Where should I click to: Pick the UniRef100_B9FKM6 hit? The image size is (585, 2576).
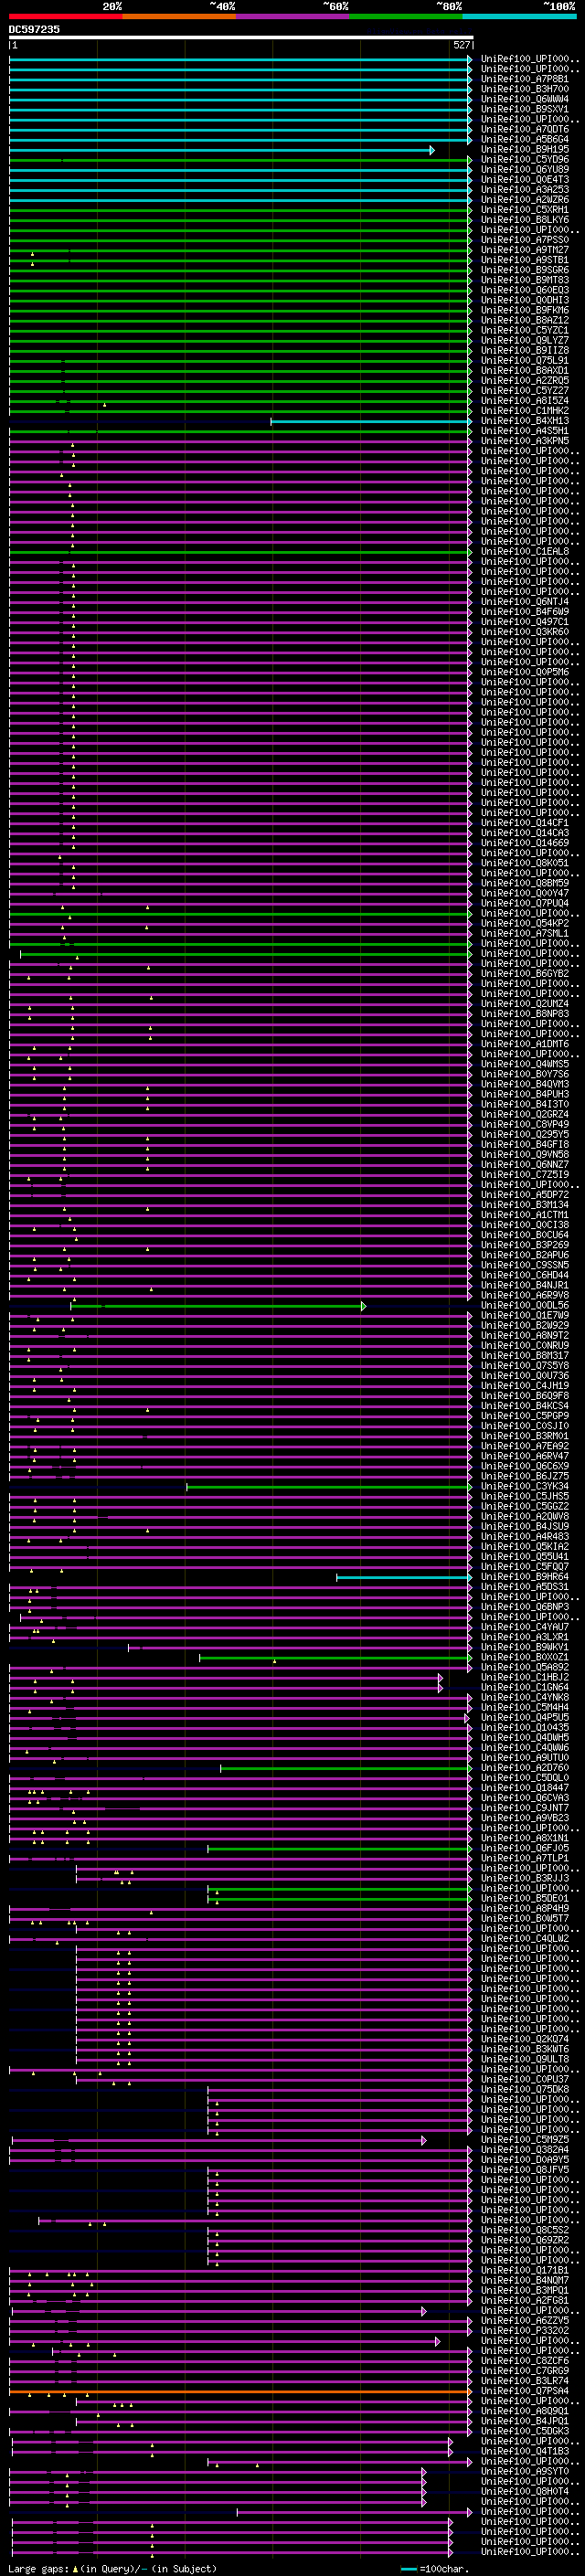[x=525, y=310]
